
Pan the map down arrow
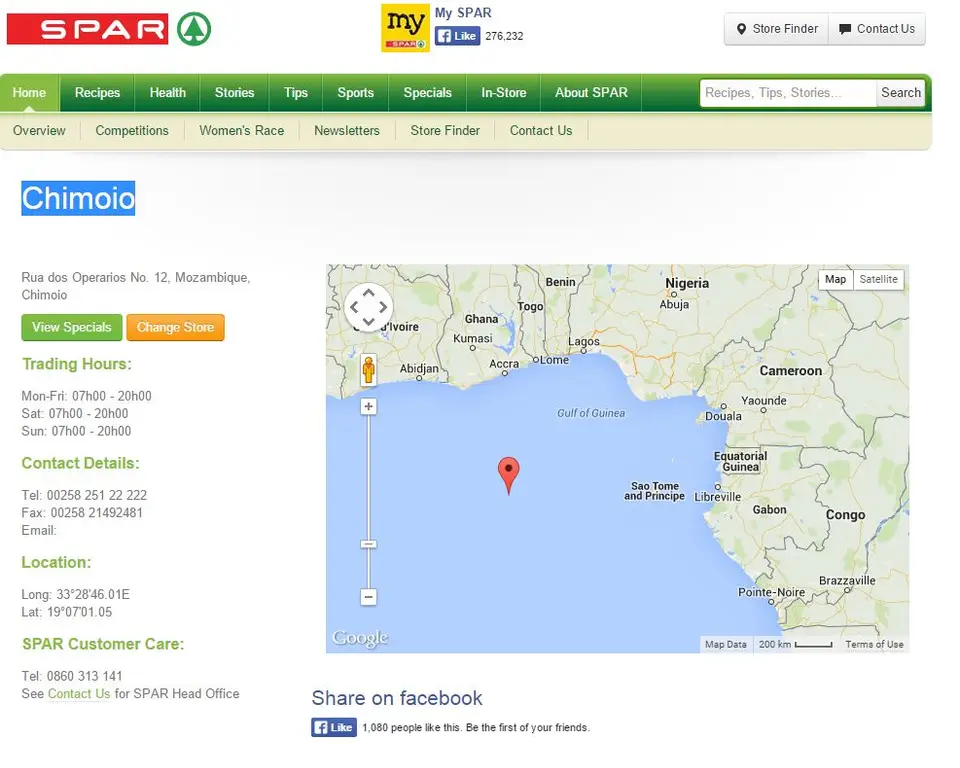click(x=368, y=322)
